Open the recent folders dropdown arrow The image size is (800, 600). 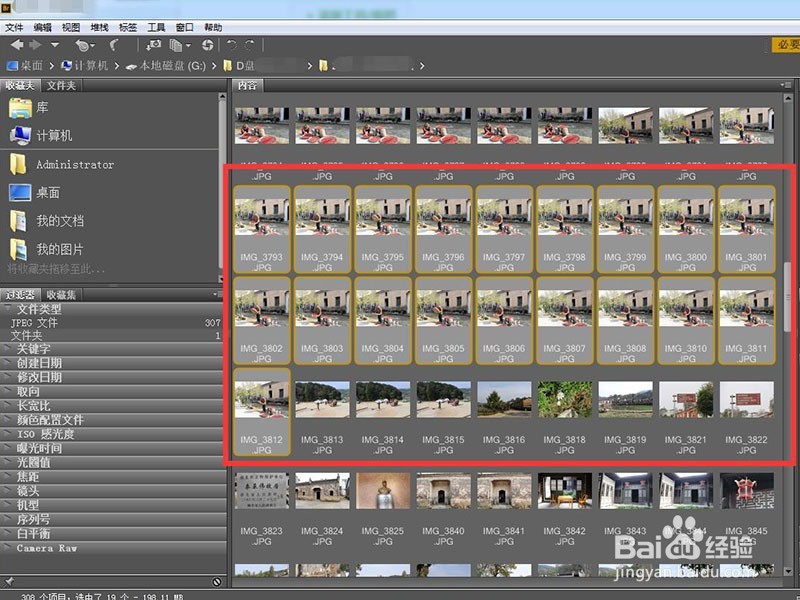[55, 45]
